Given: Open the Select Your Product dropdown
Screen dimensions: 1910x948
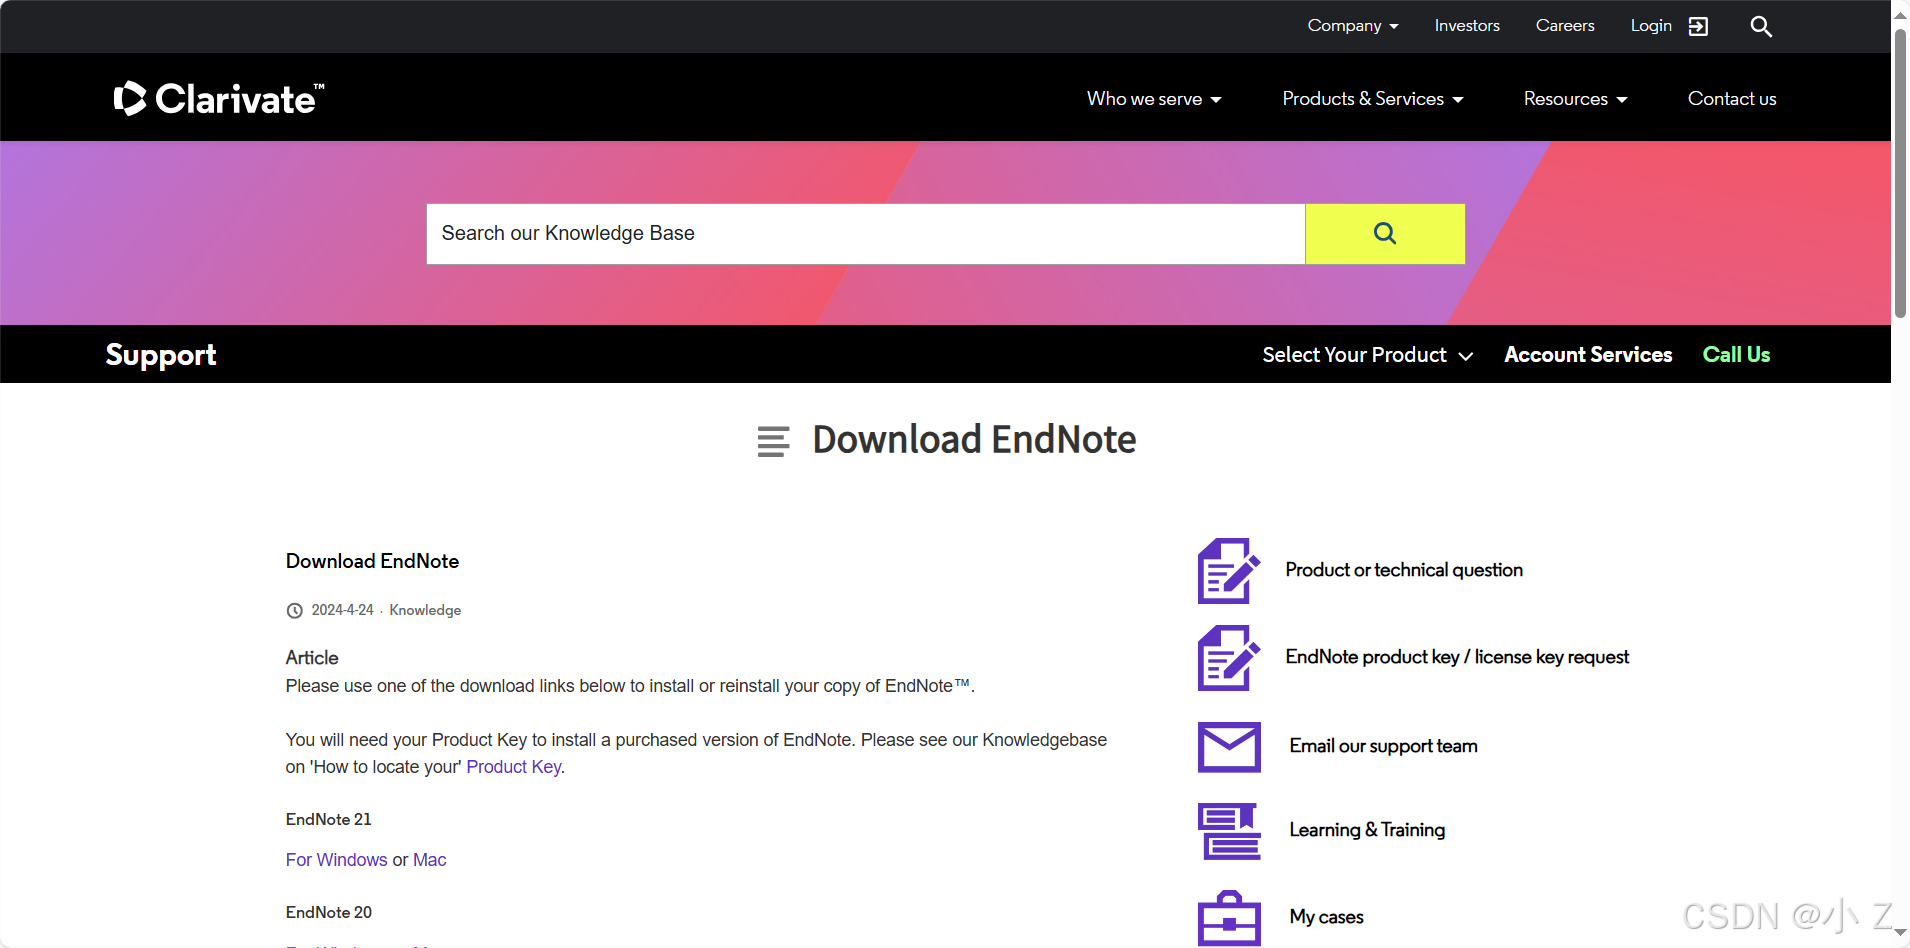Looking at the screenshot, I should [x=1367, y=355].
